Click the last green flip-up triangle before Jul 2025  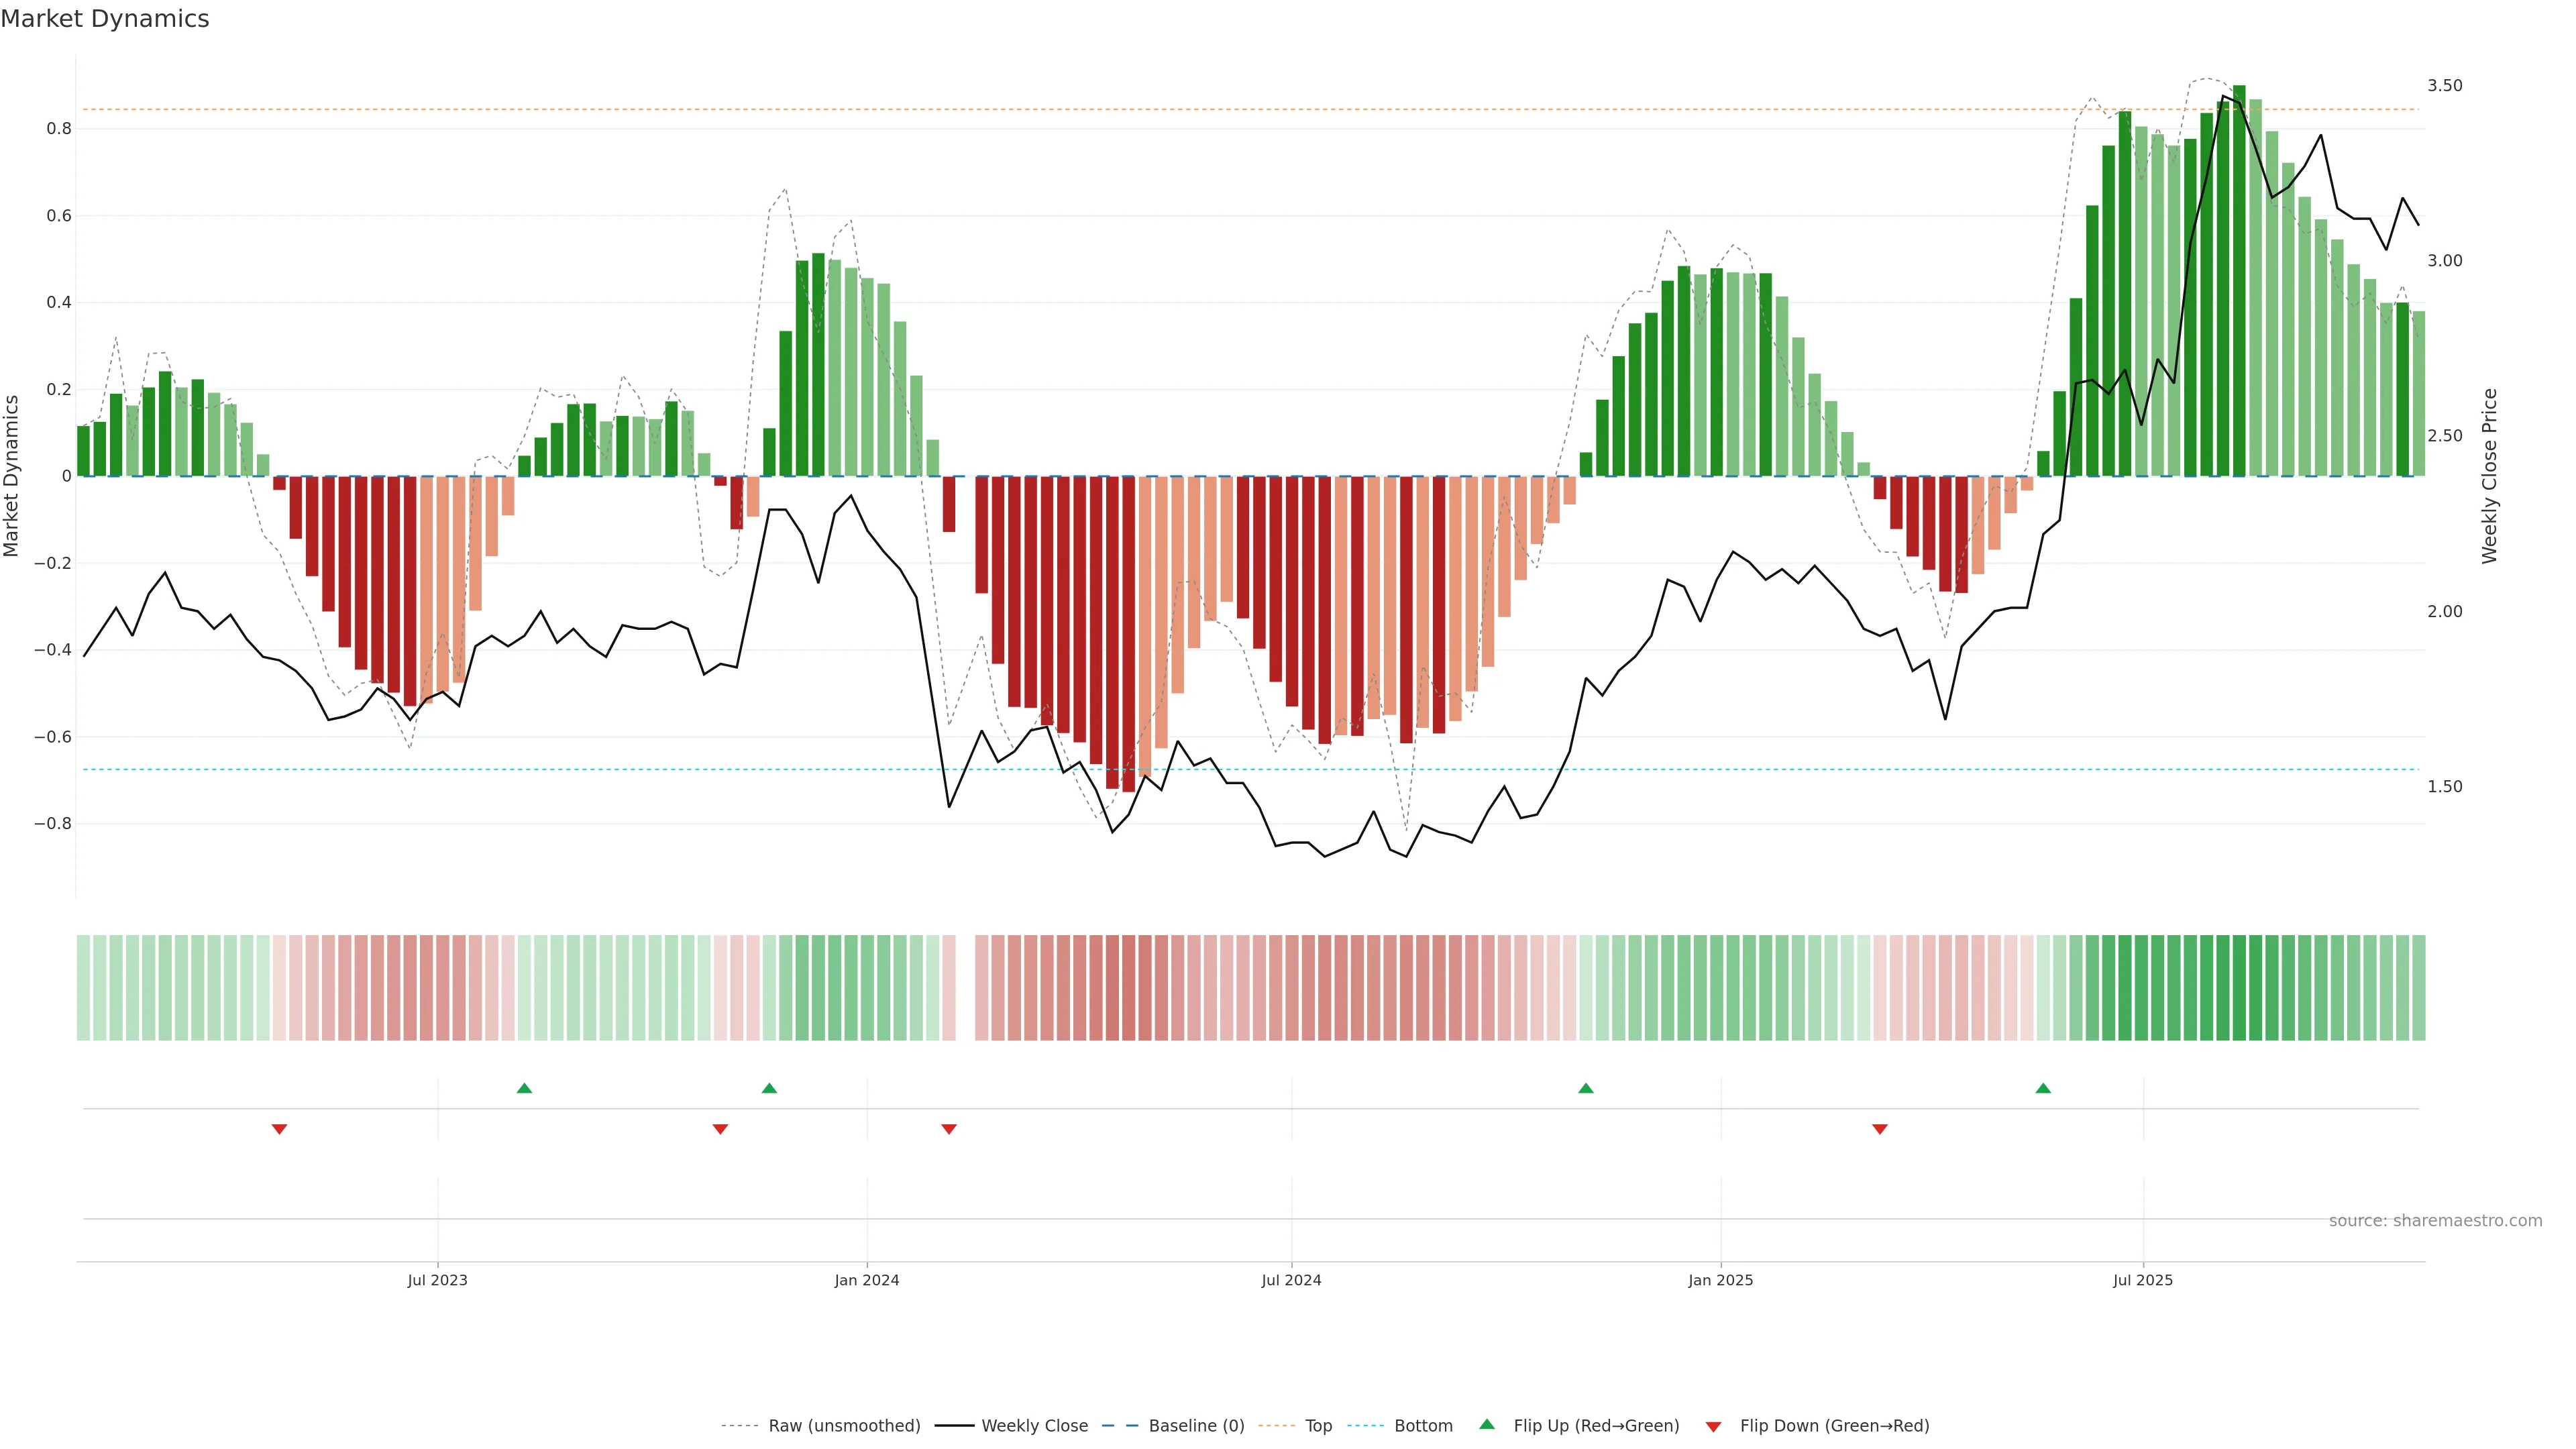tap(2043, 1088)
